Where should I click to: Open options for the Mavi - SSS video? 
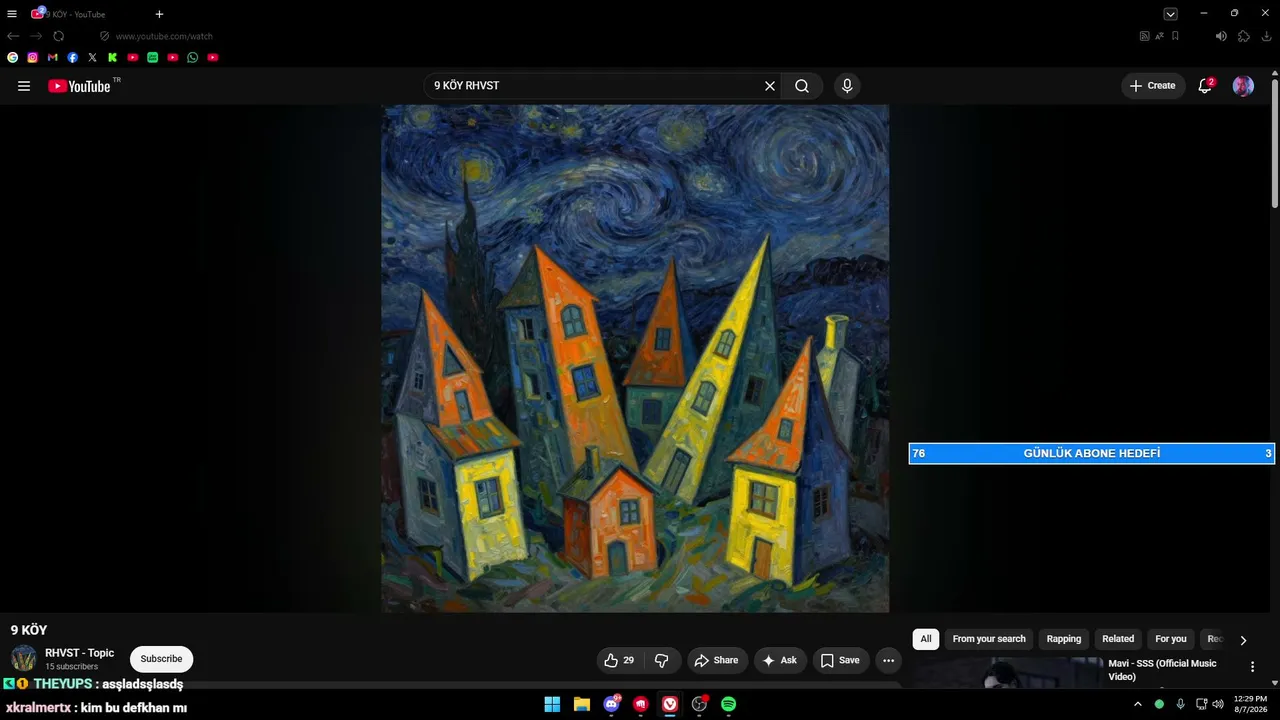1252,667
